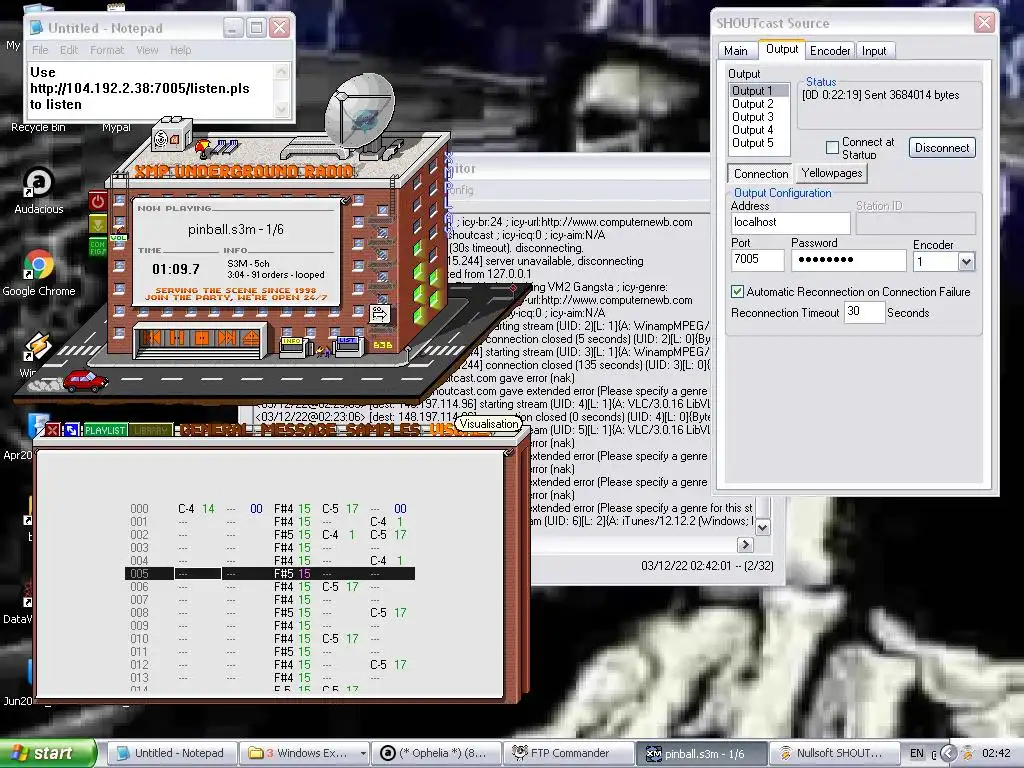The width and height of the screenshot is (1024, 768).
Task: Close the SHOUTcast Source window
Action: pos(984,23)
